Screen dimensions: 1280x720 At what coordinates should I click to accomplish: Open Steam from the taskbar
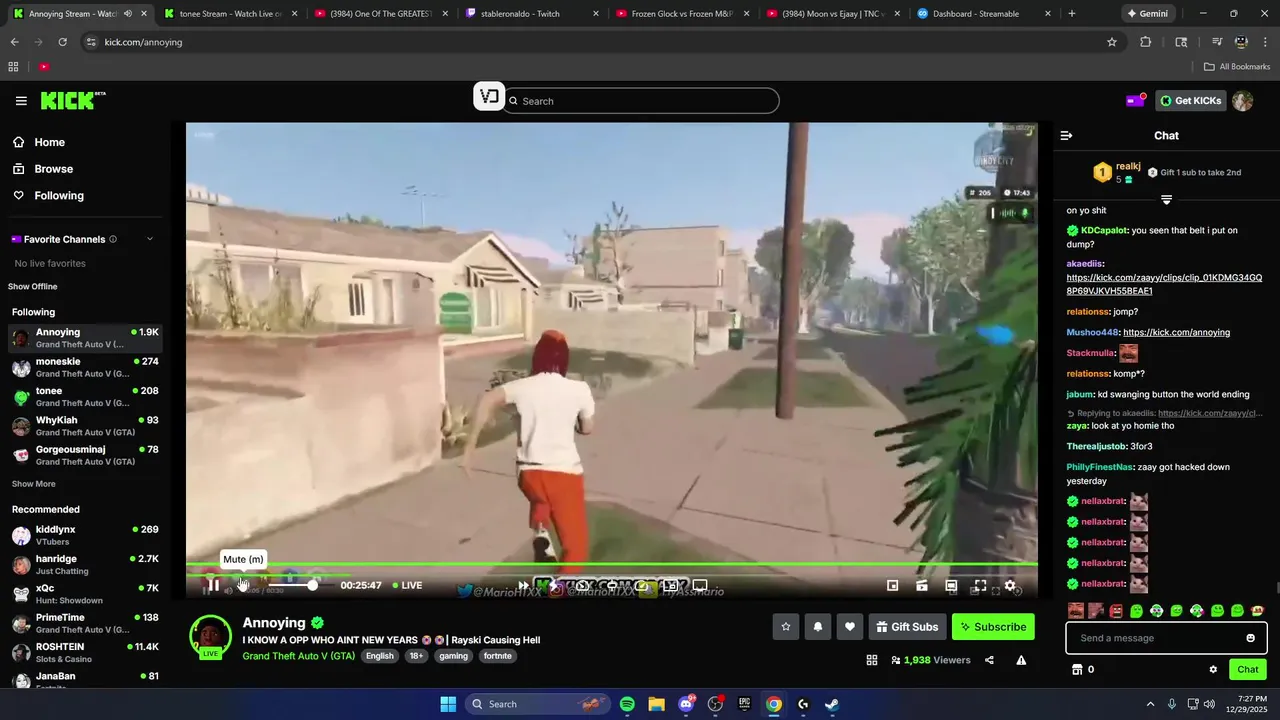(x=832, y=704)
